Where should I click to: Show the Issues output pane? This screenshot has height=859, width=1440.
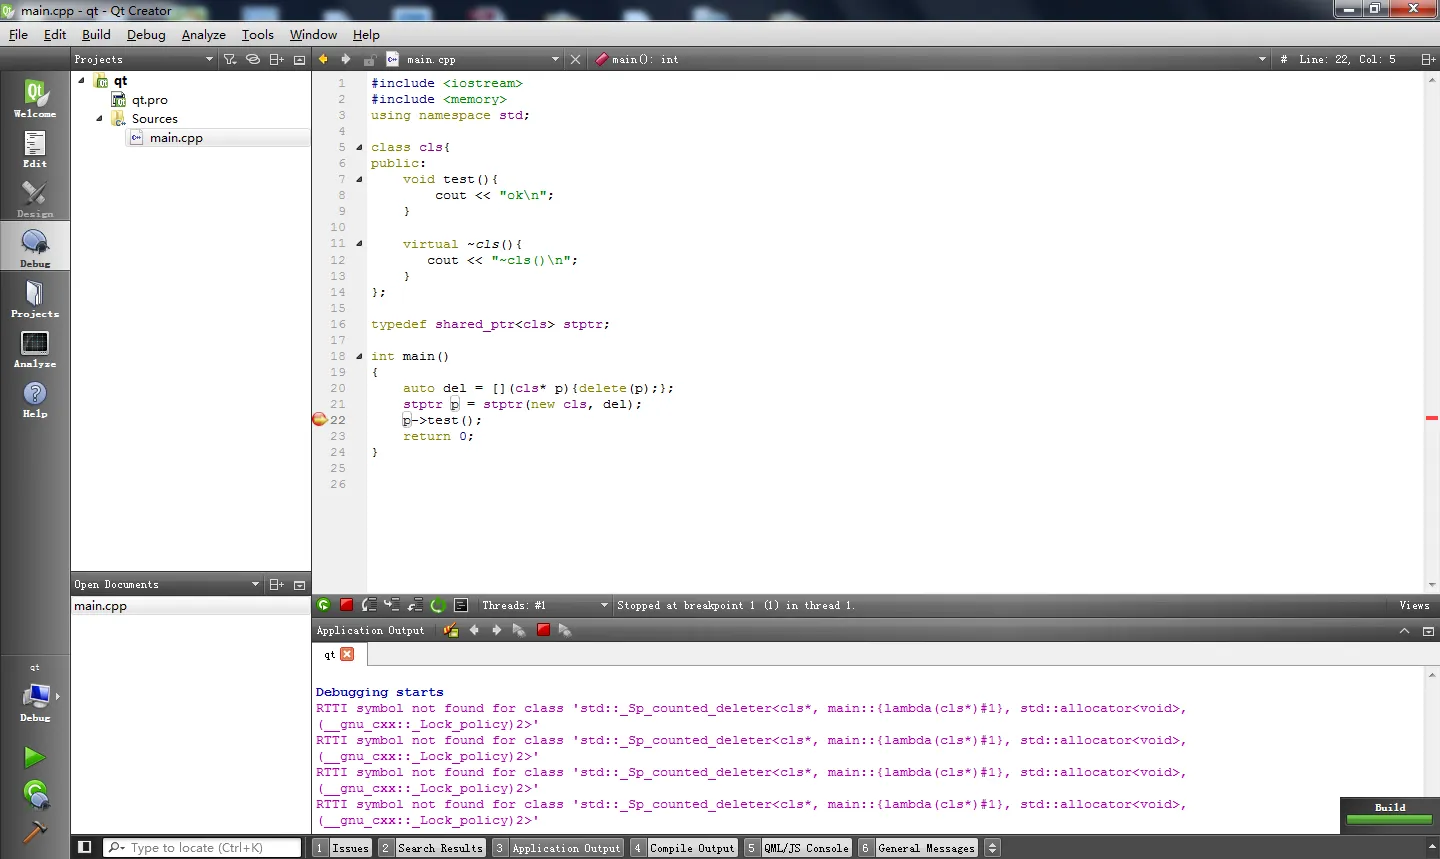[342, 848]
